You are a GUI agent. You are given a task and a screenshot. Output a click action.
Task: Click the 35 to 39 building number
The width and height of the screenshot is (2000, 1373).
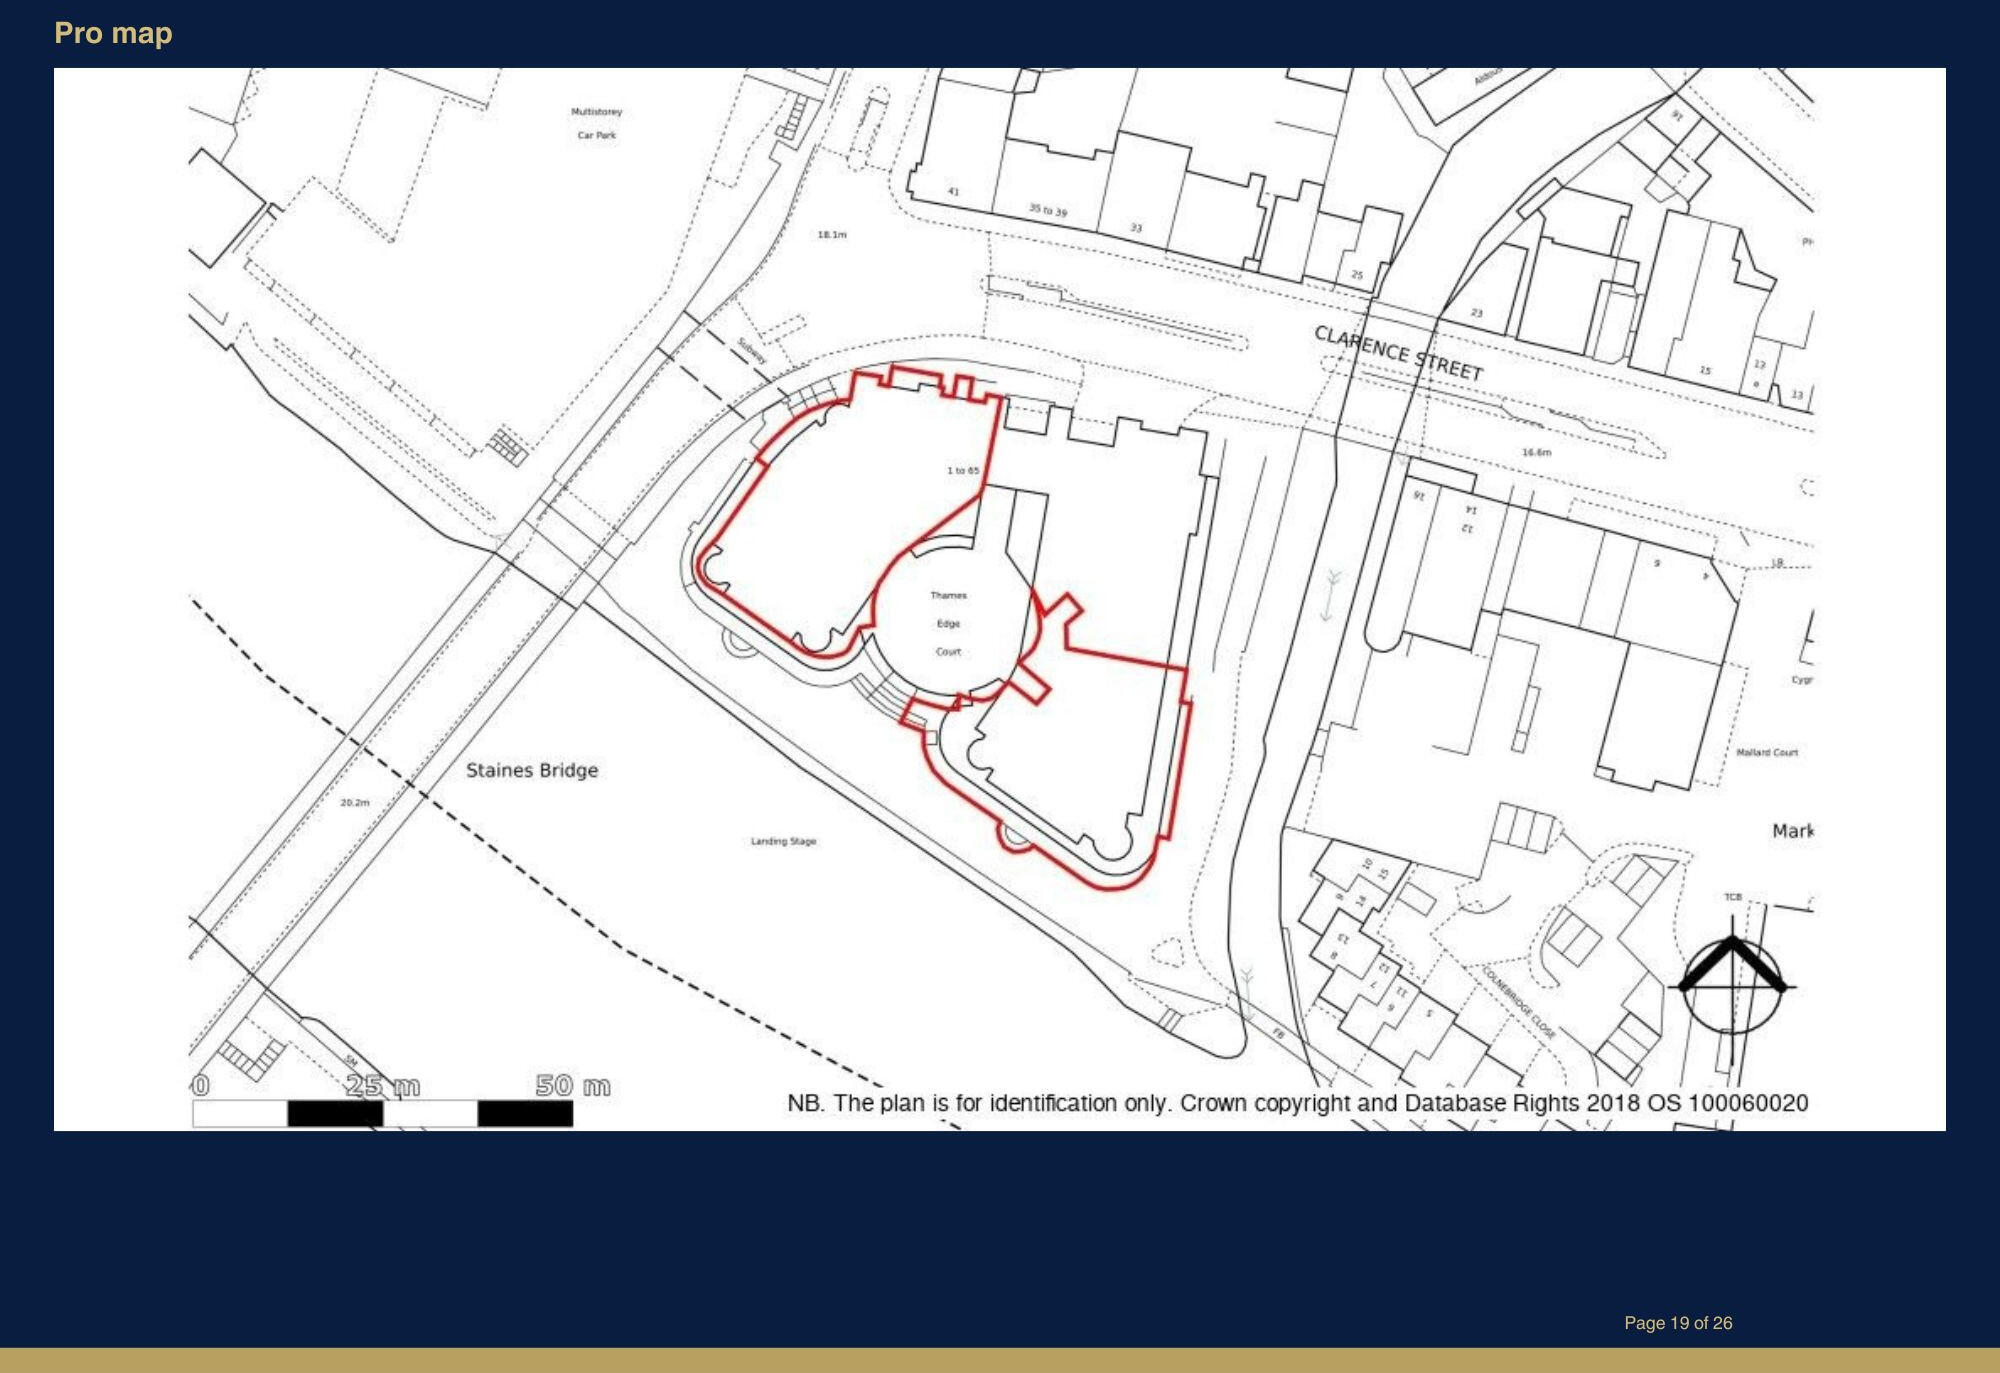click(x=1047, y=210)
